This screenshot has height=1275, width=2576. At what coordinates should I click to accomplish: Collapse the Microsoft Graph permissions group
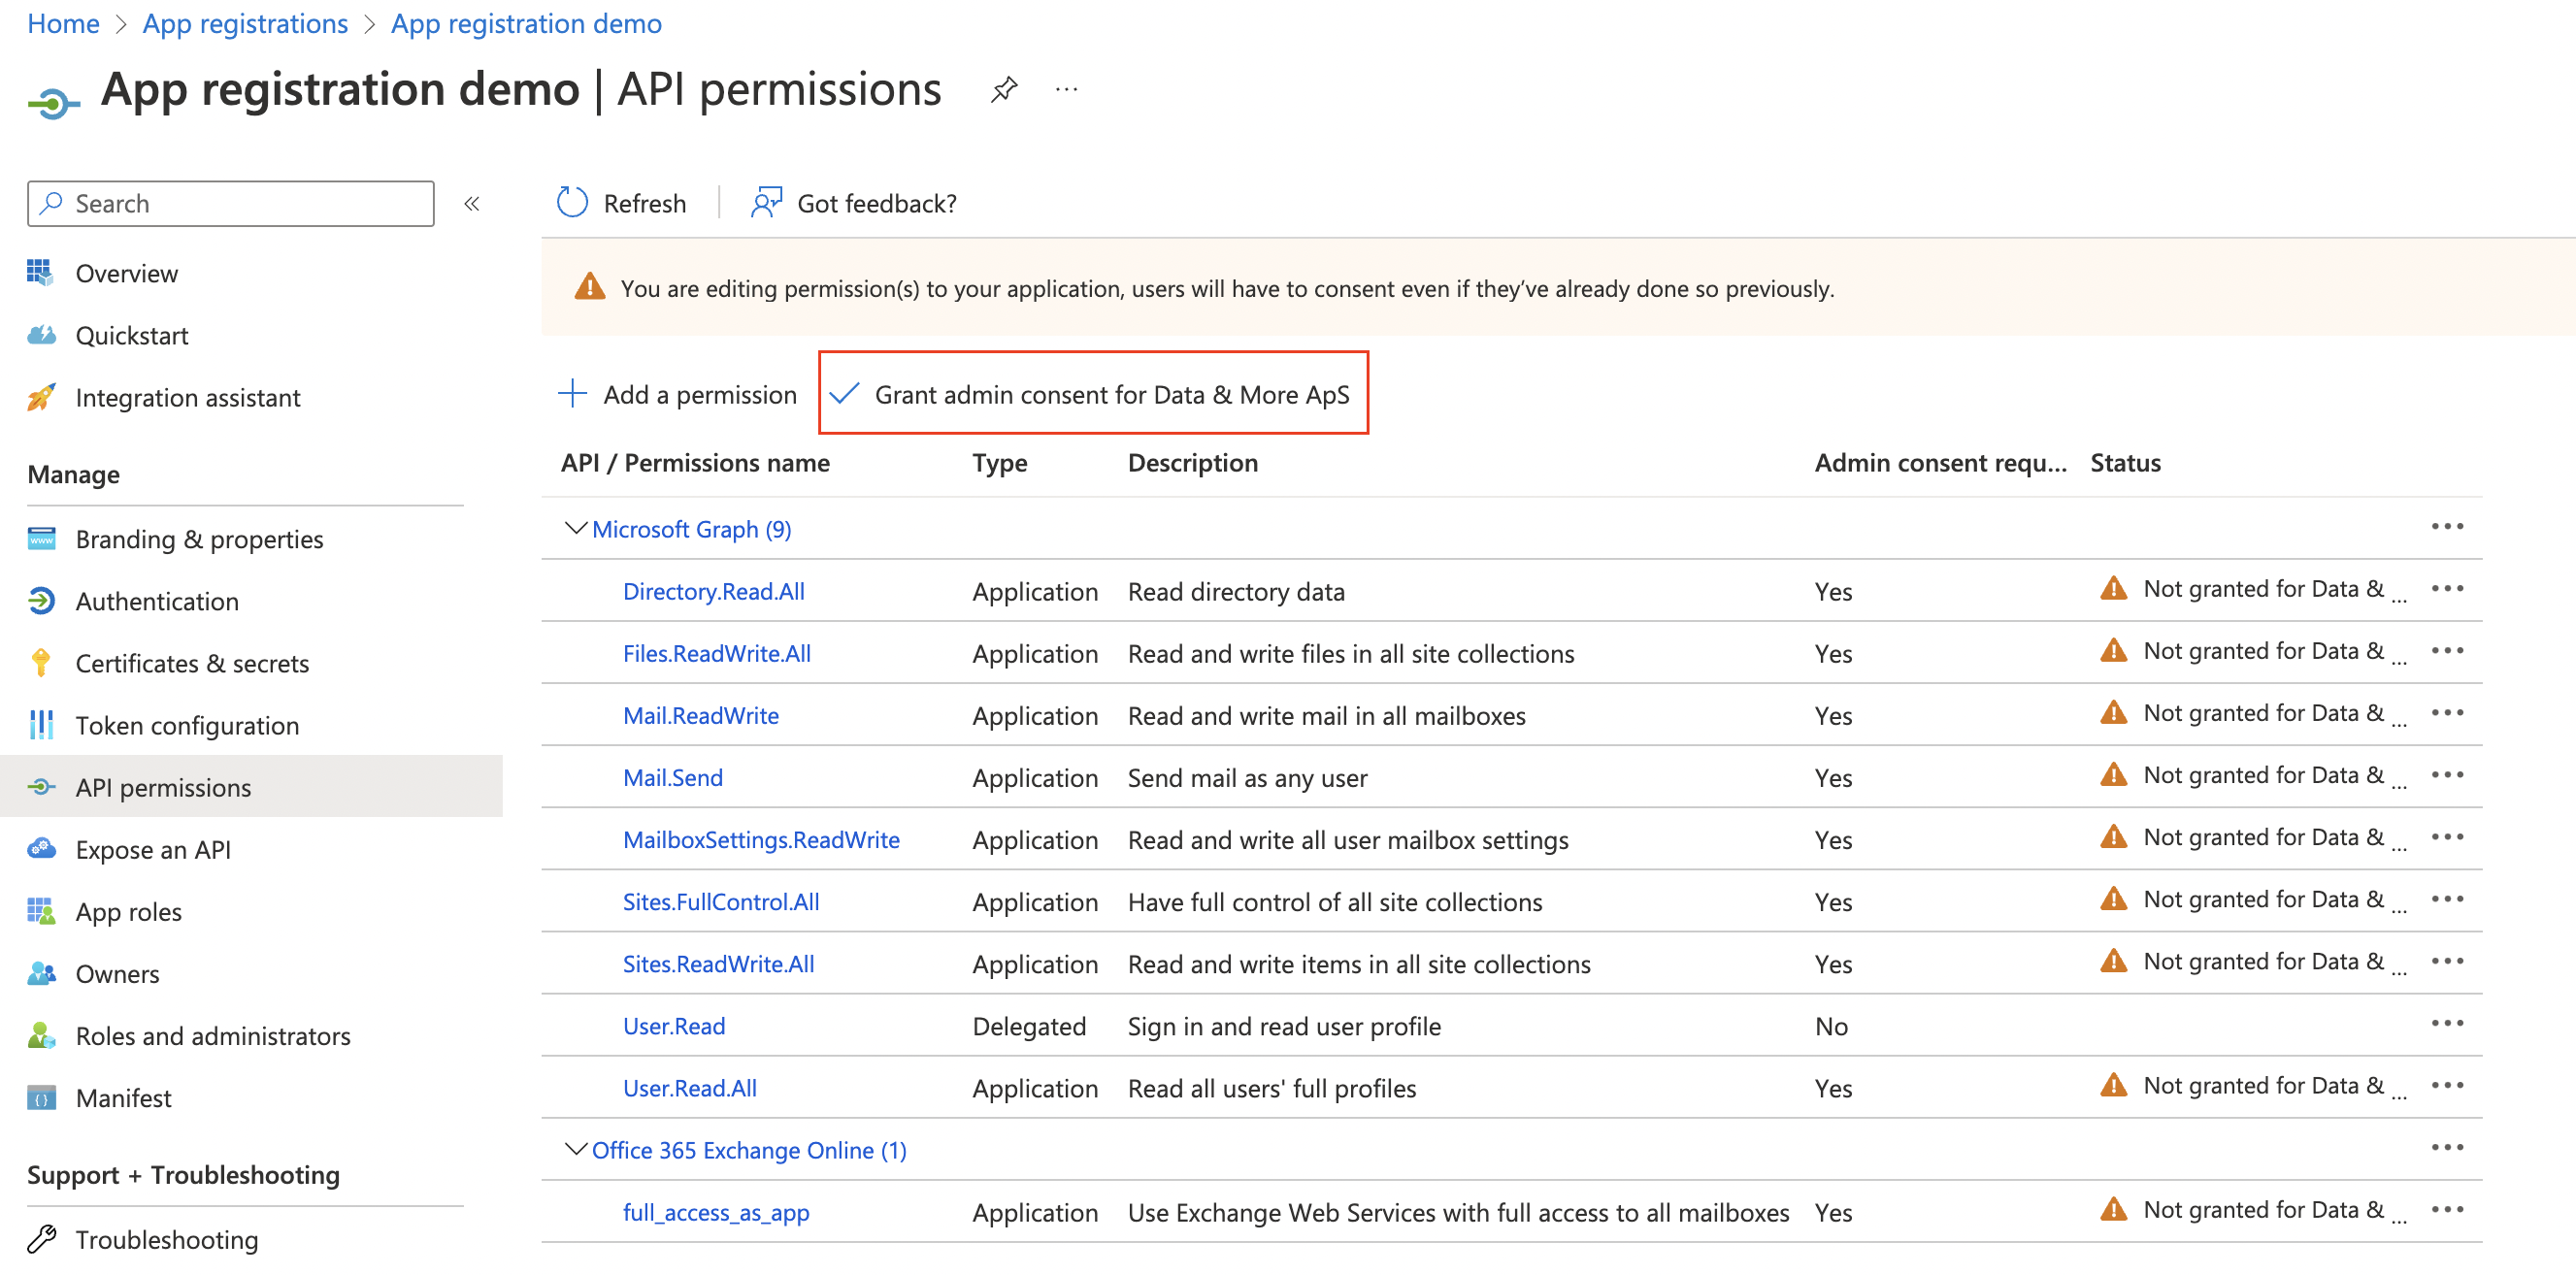(575, 528)
